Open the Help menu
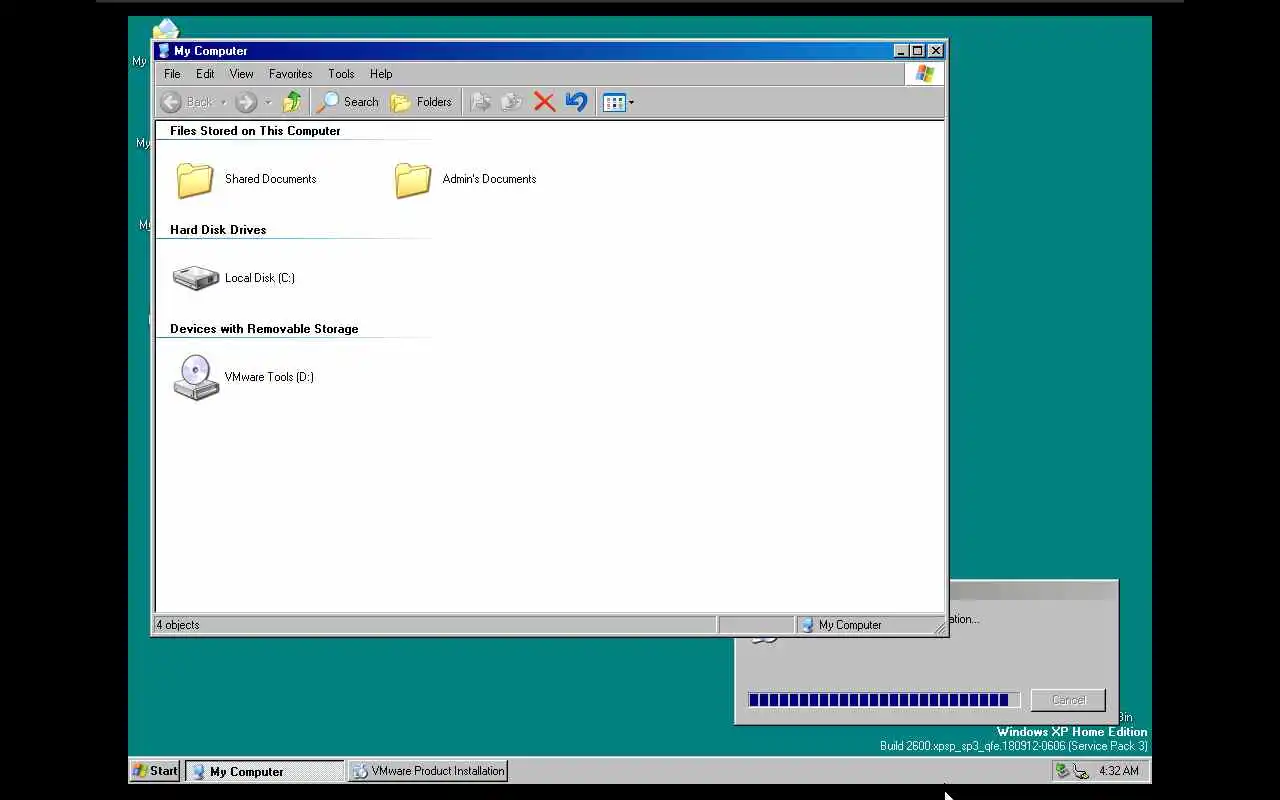This screenshot has width=1280, height=800. 381,74
